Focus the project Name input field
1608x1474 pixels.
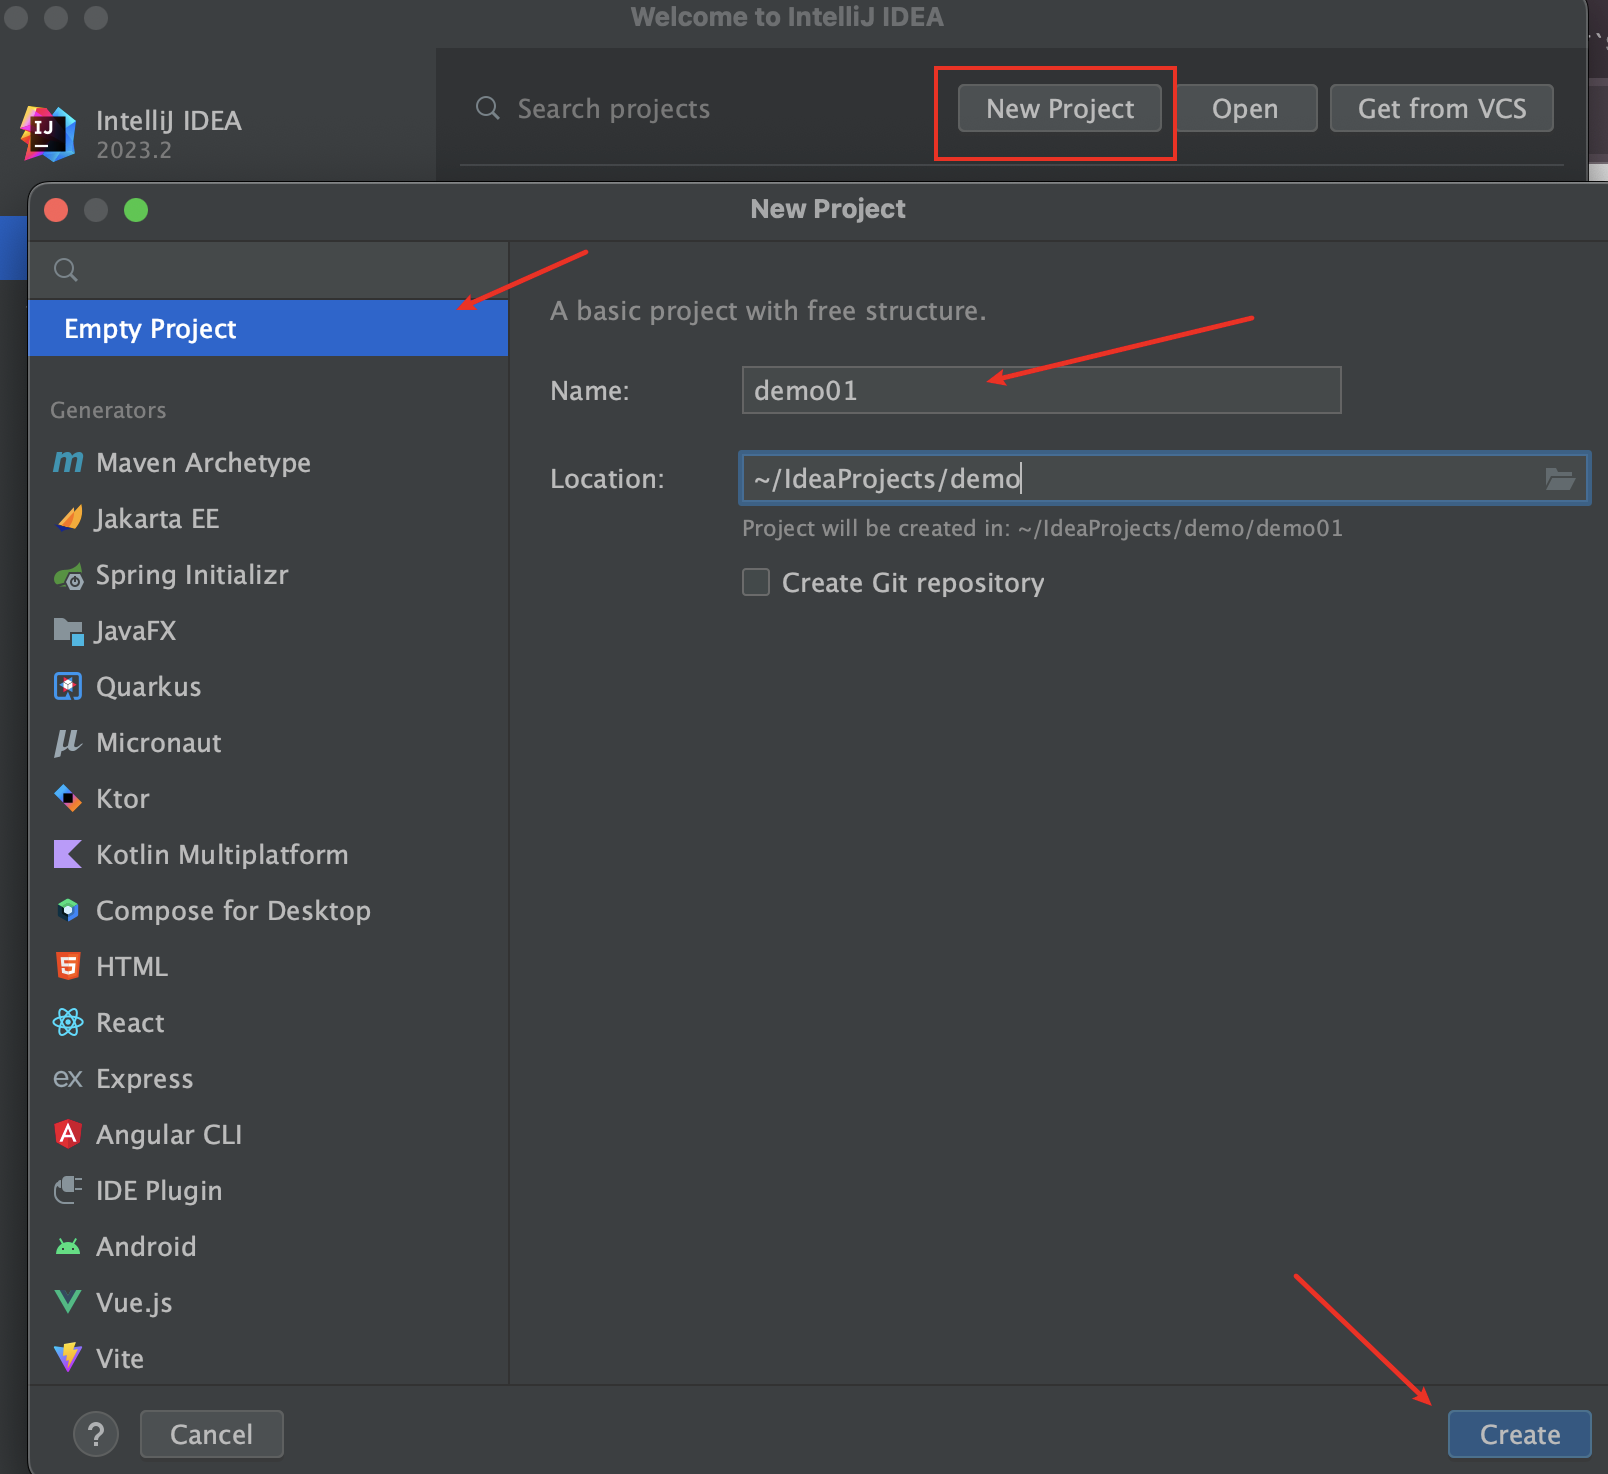1040,391
